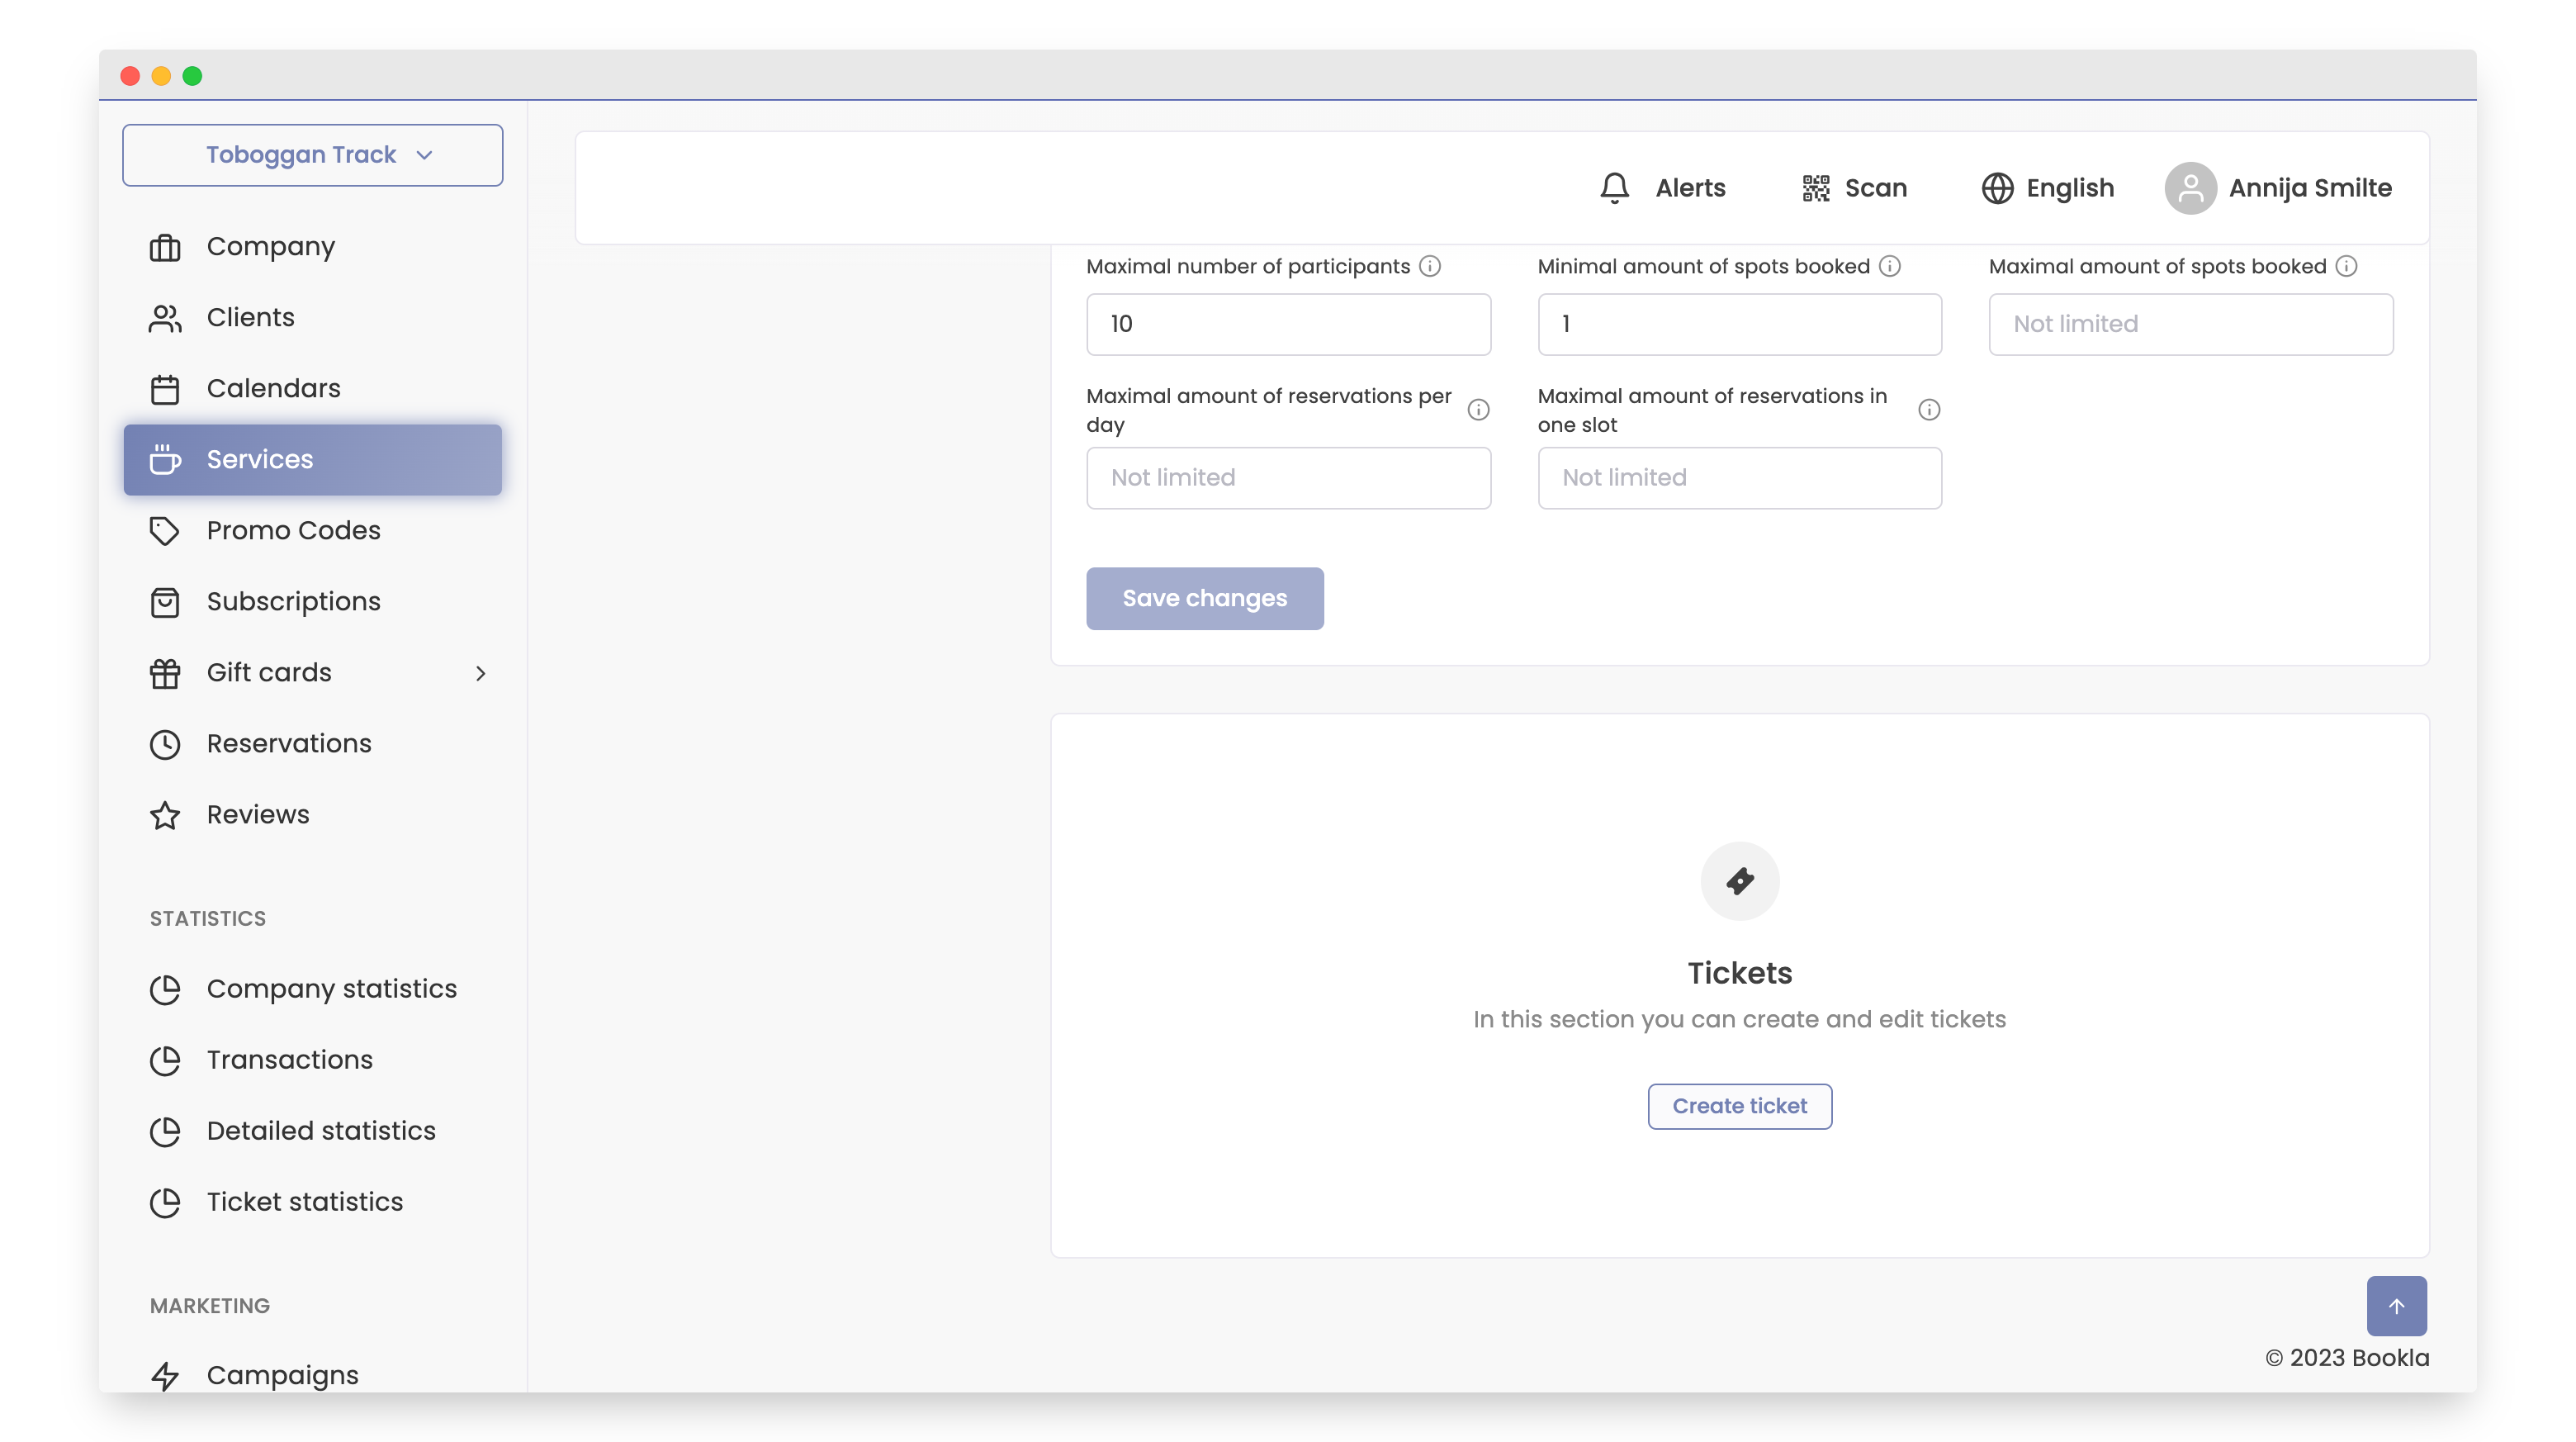This screenshot has height=1442, width=2576.
Task: Open the Calendars menu item
Action: pyautogui.click(x=273, y=388)
